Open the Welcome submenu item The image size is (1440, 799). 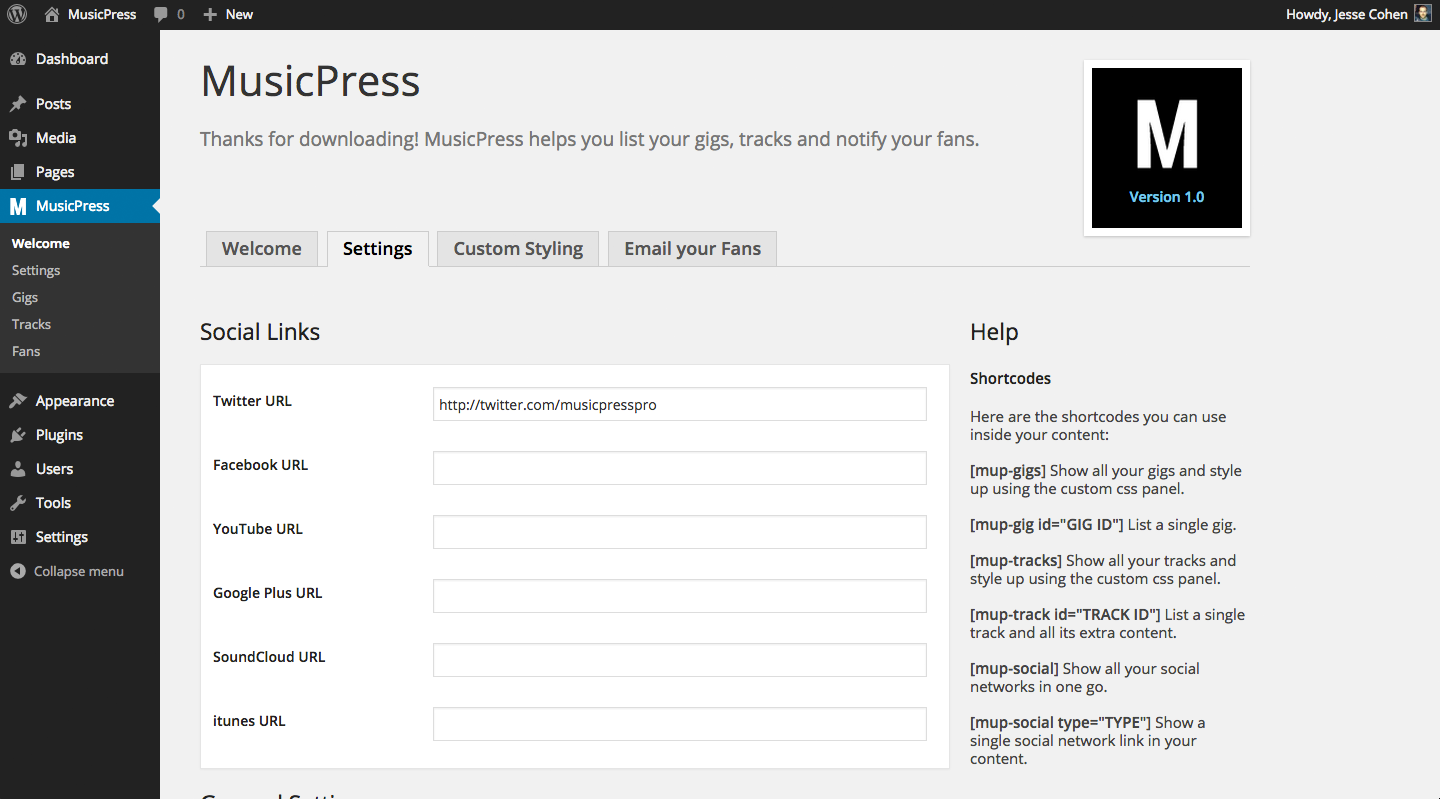(41, 243)
